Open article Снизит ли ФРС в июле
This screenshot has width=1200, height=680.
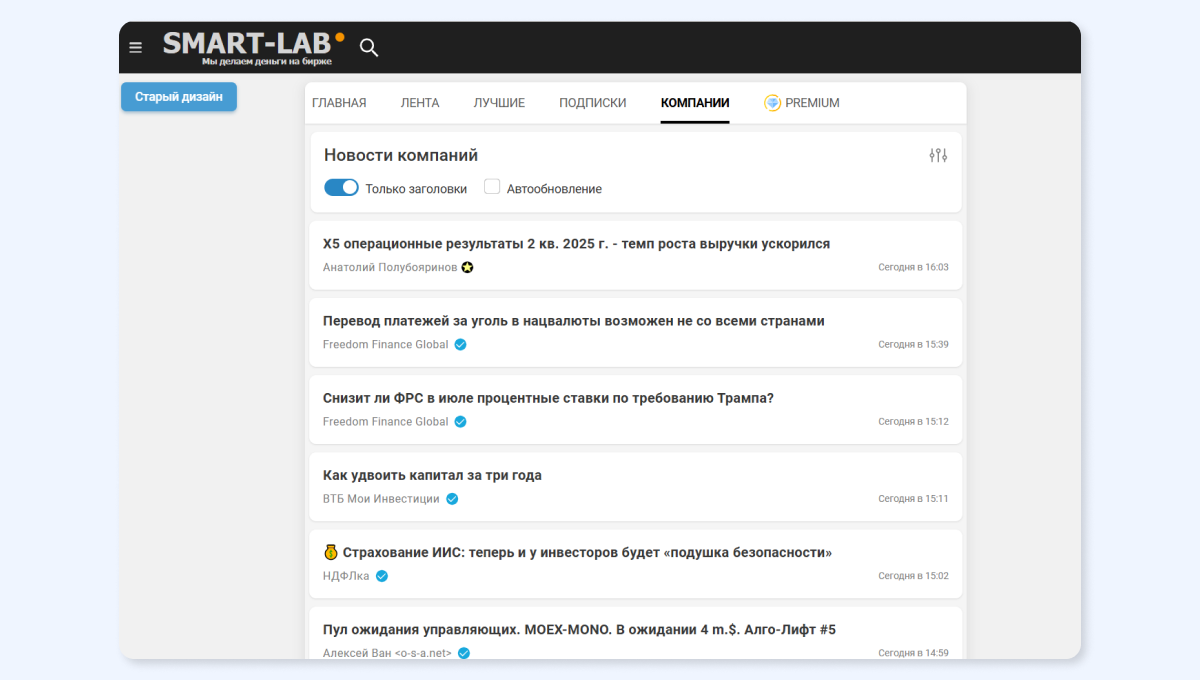point(548,398)
